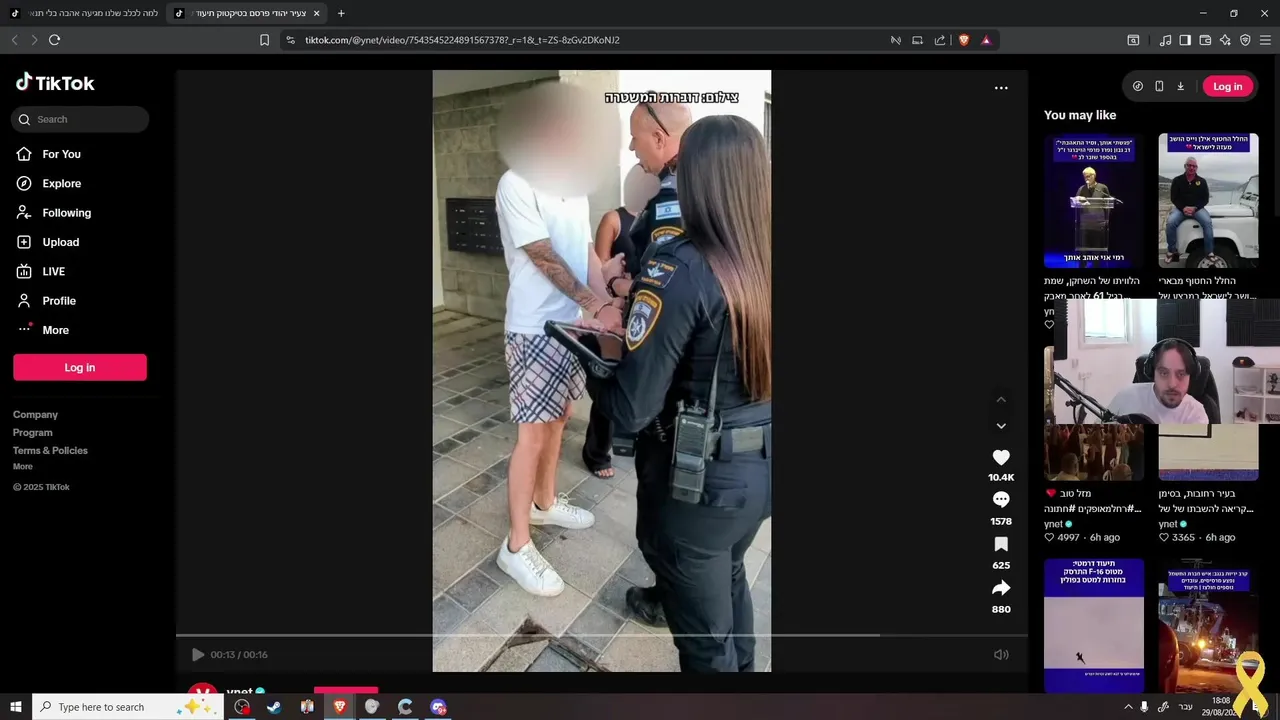Viewport: 1280px width, 720px height.
Task: Click the red Log in sidebar button
Action: 80,367
